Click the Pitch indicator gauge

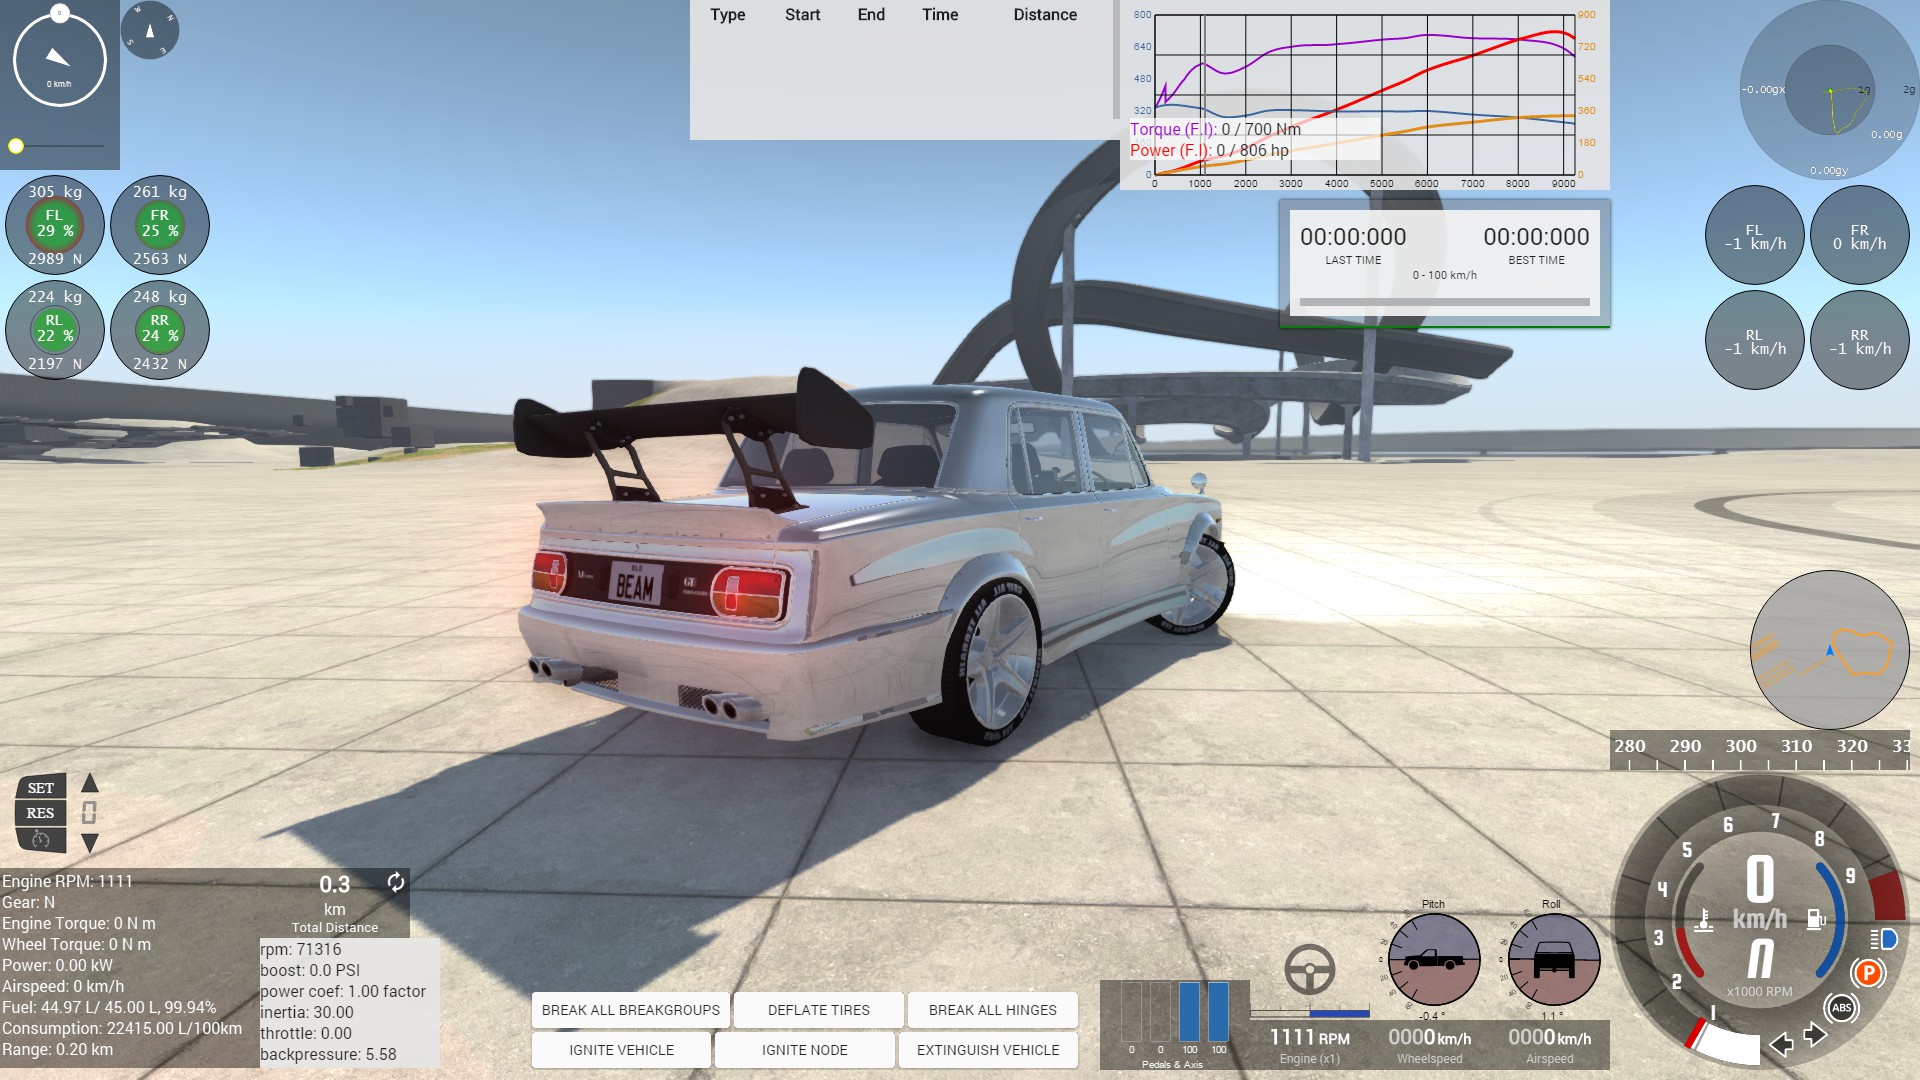[1433, 960]
